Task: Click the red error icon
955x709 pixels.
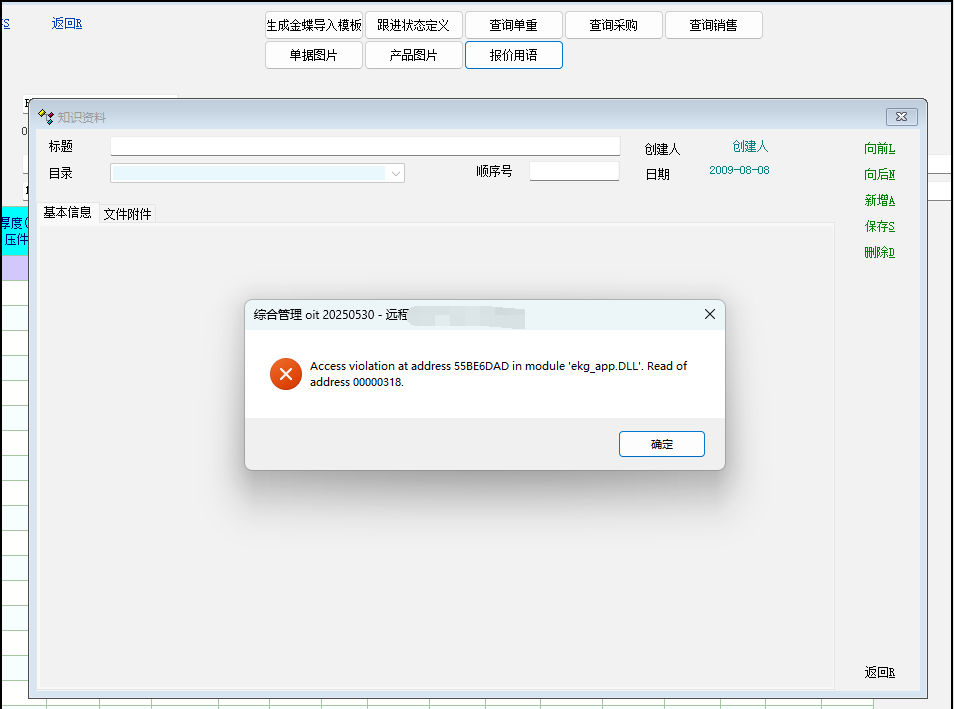Action: coord(285,374)
